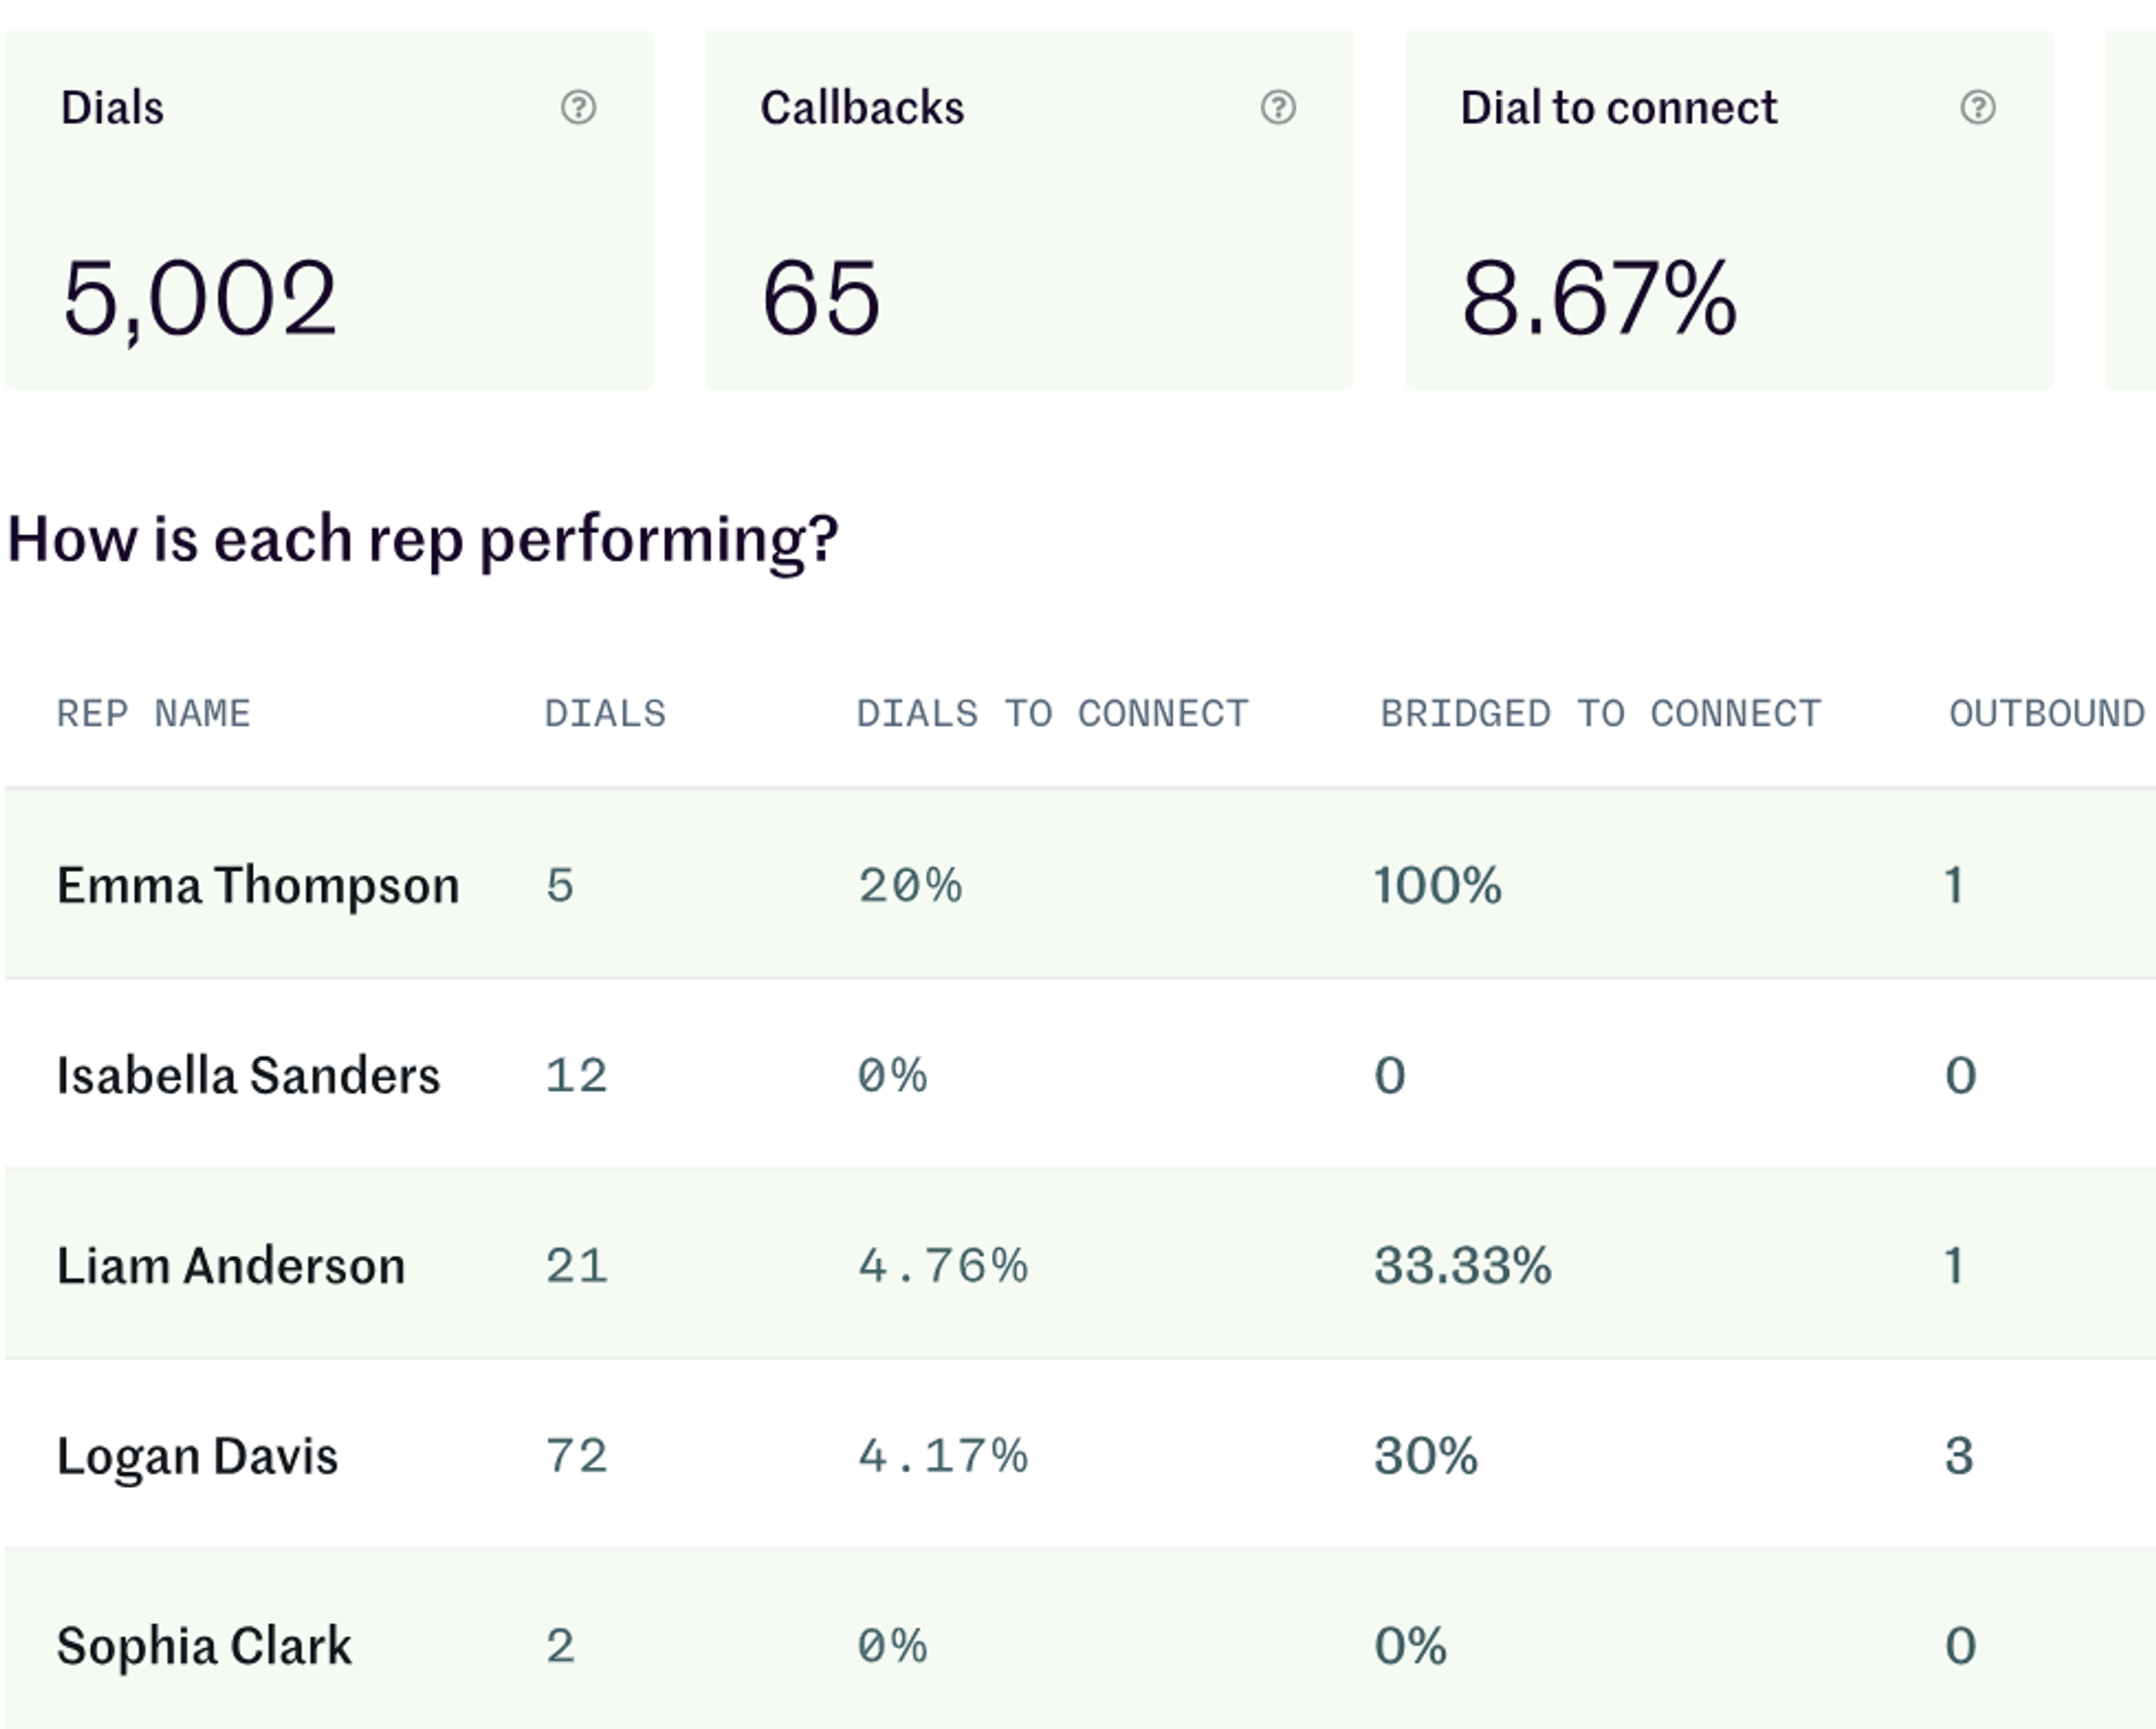
Task: Select Emma Thompson's row
Action: 260,883
